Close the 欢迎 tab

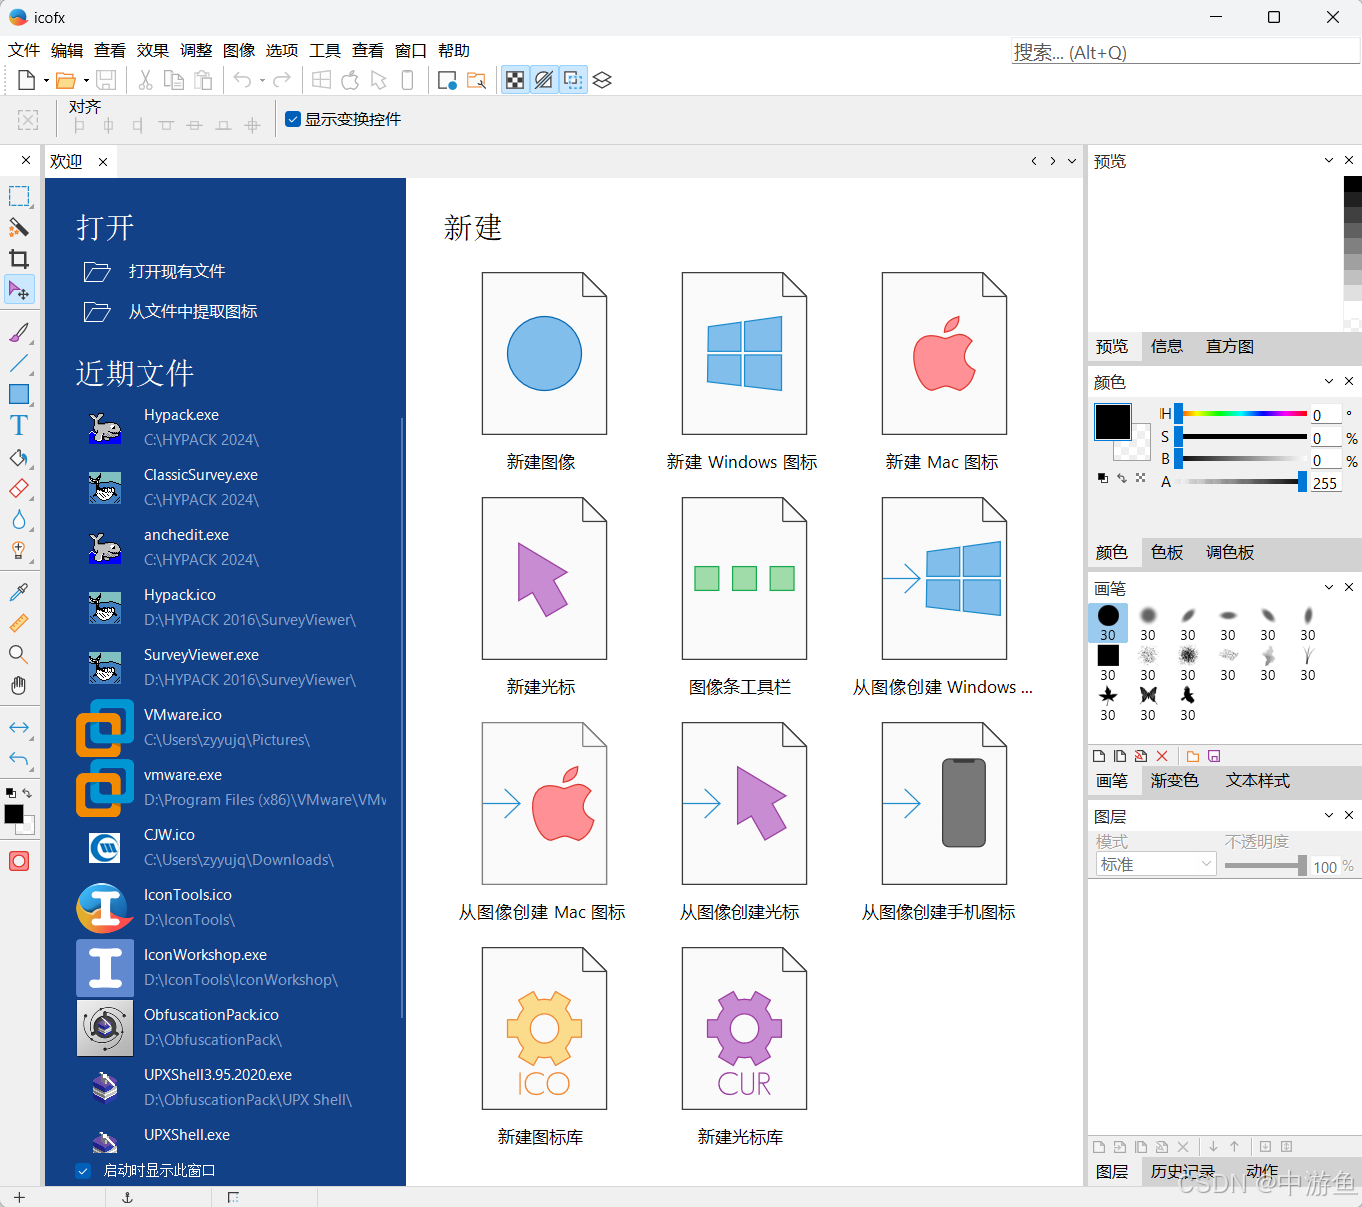(103, 161)
